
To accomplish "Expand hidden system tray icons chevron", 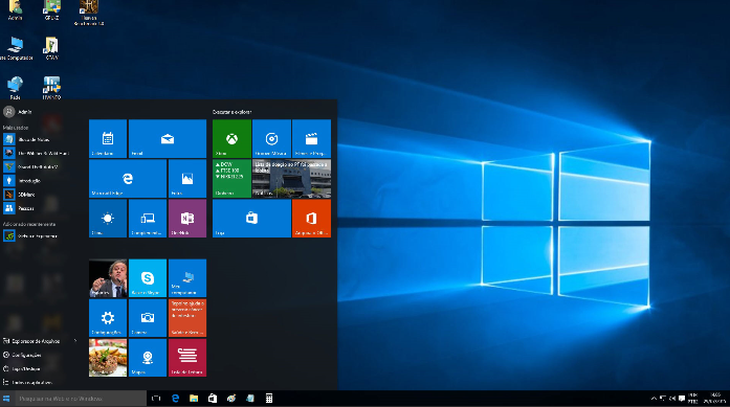I will pos(654,399).
